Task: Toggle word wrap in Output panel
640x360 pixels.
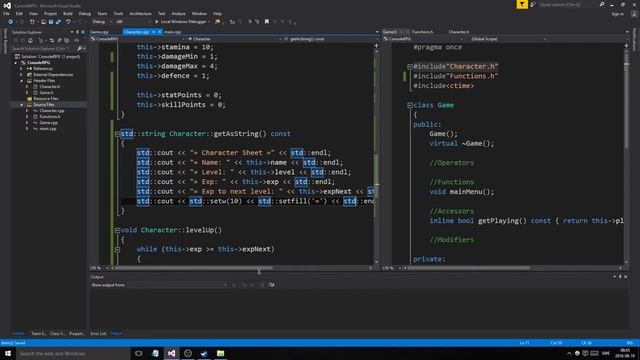Action: pyautogui.click(x=272, y=285)
